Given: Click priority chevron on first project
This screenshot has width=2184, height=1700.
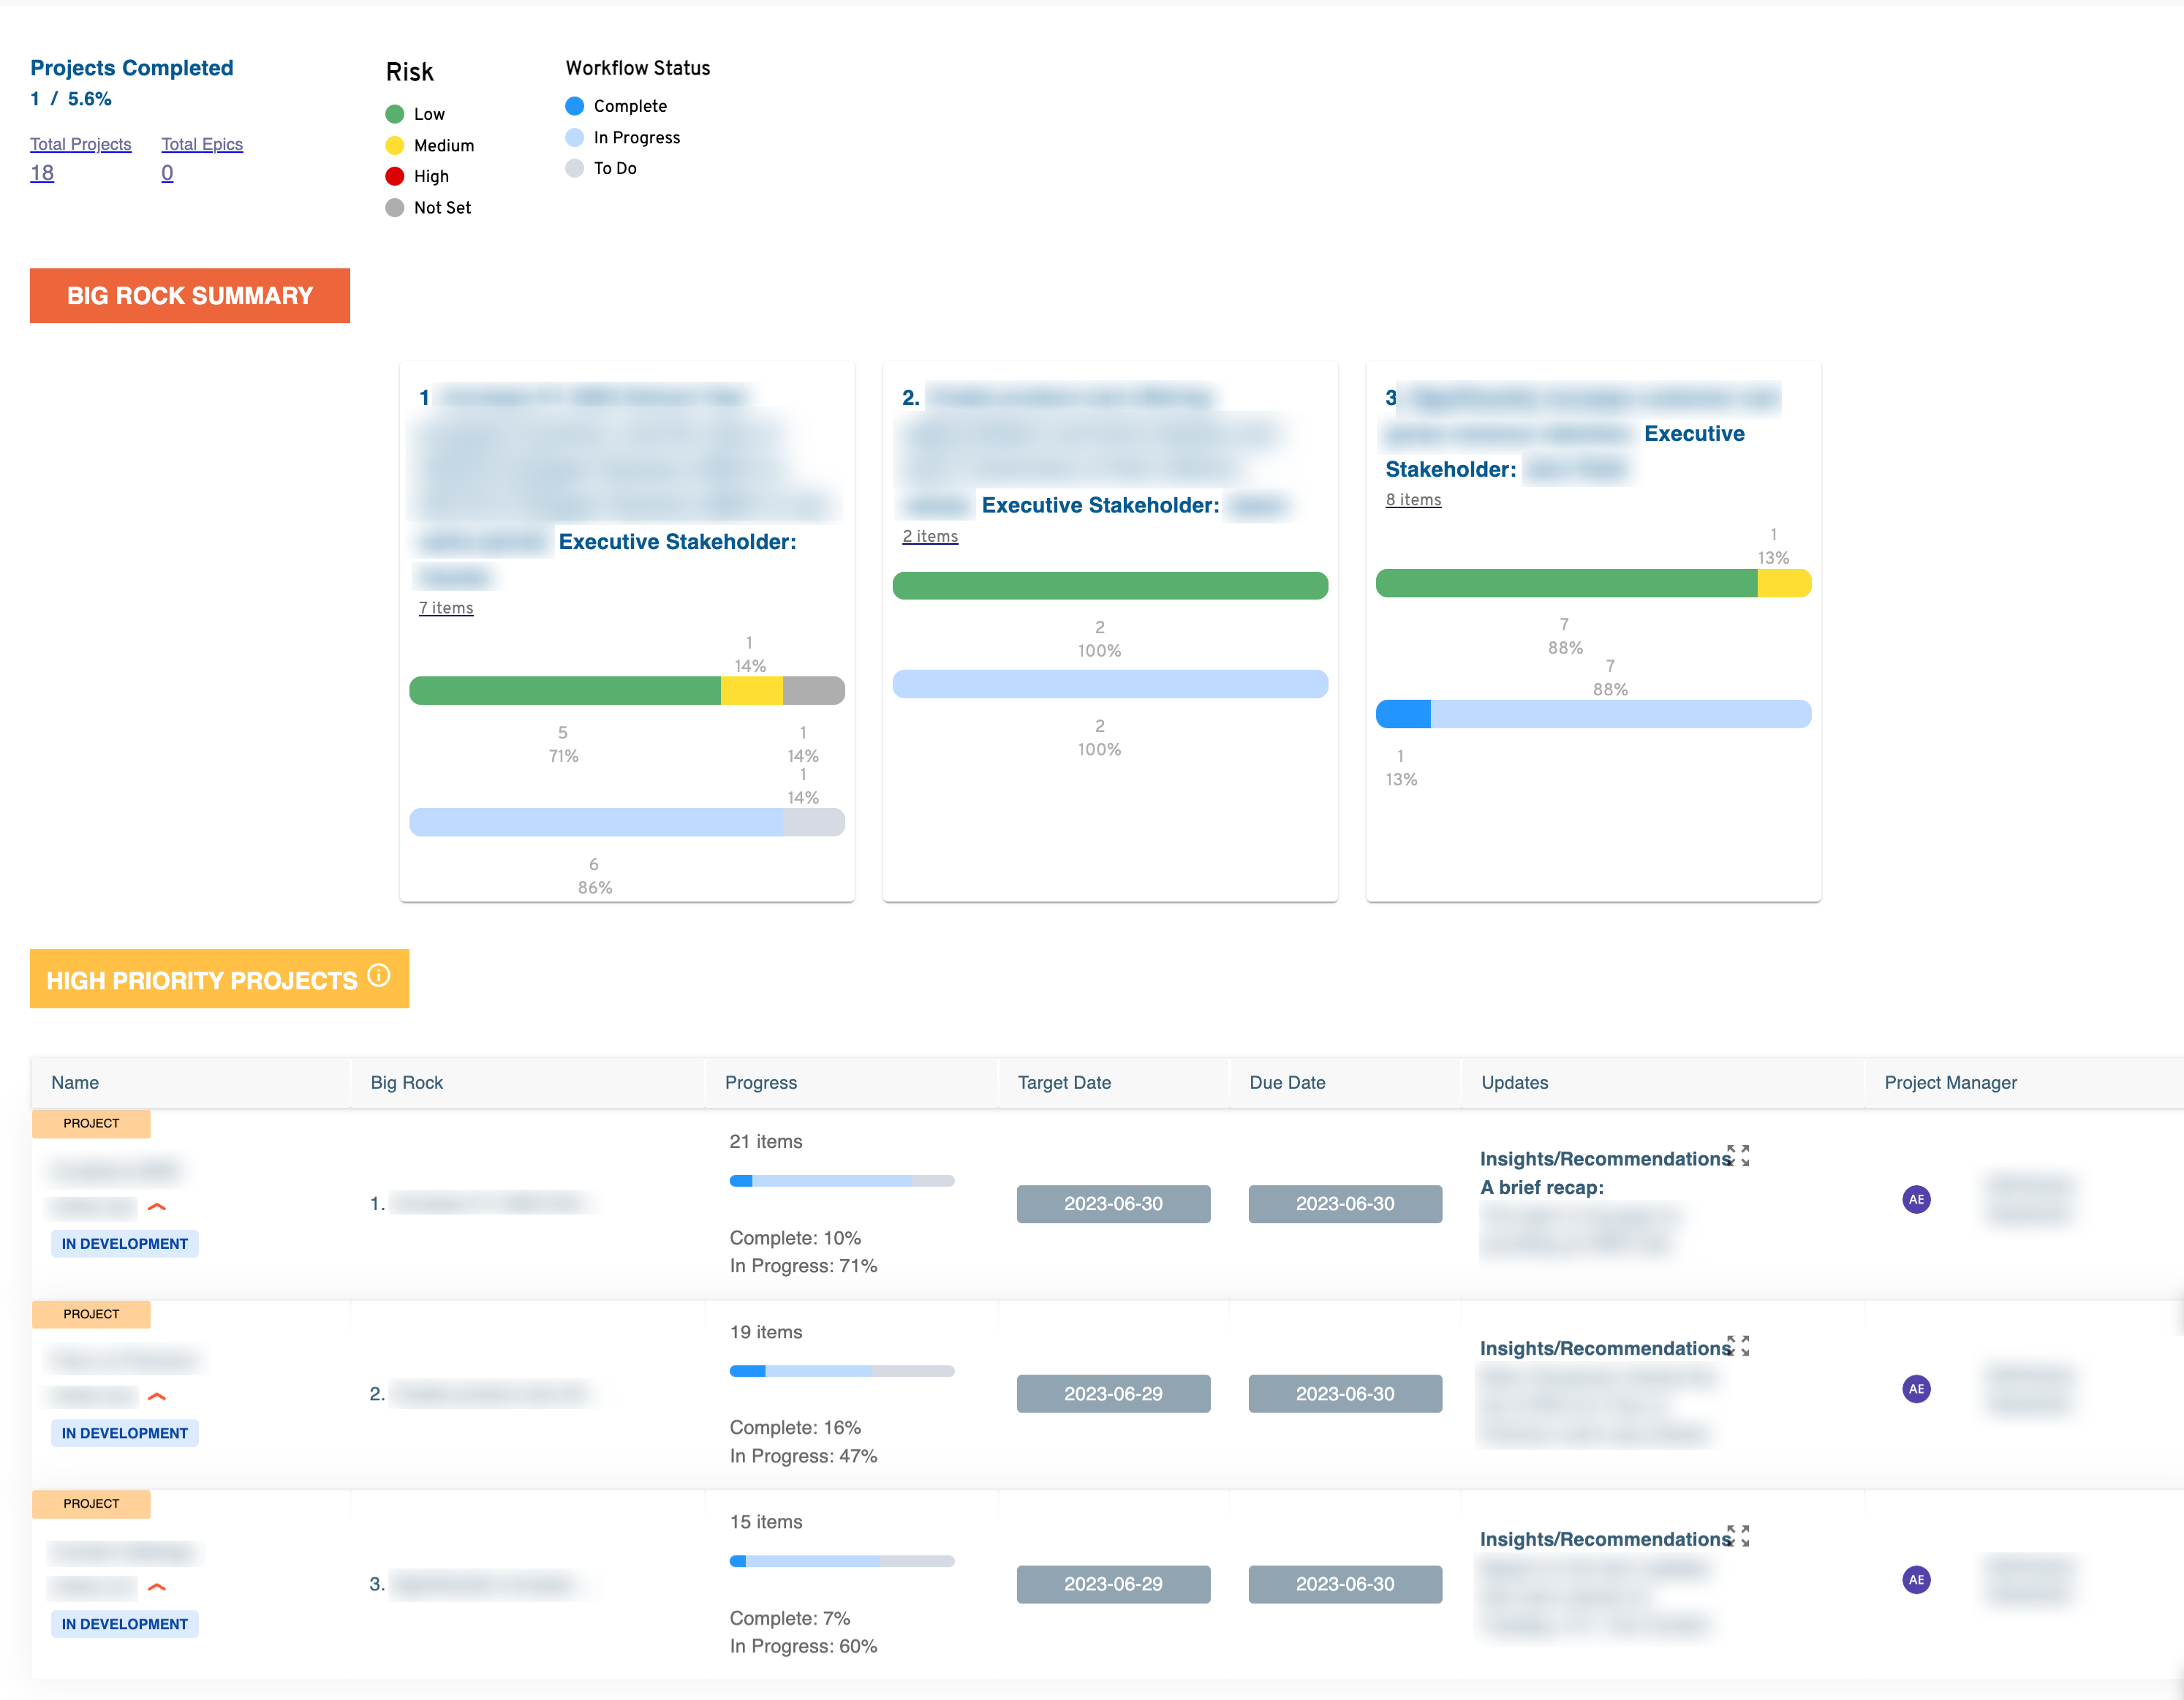Looking at the screenshot, I should (x=157, y=1207).
